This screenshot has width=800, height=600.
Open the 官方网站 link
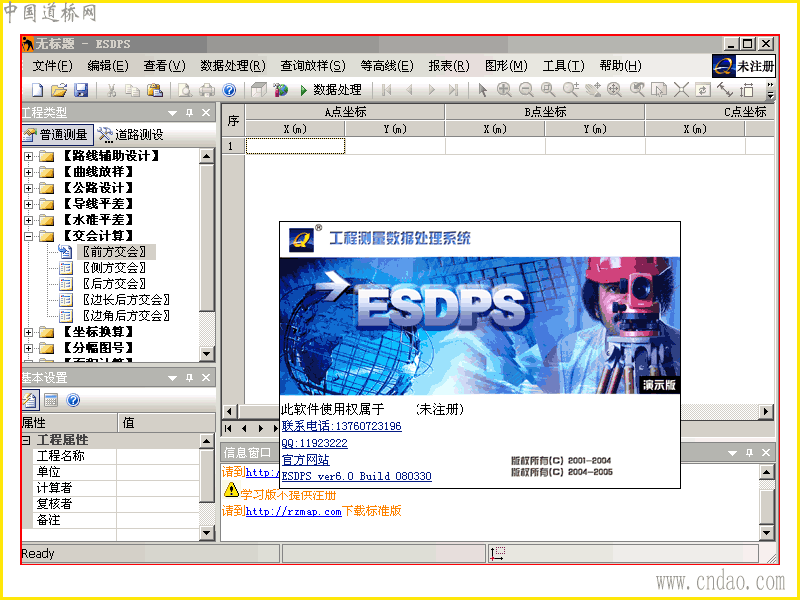point(306,460)
